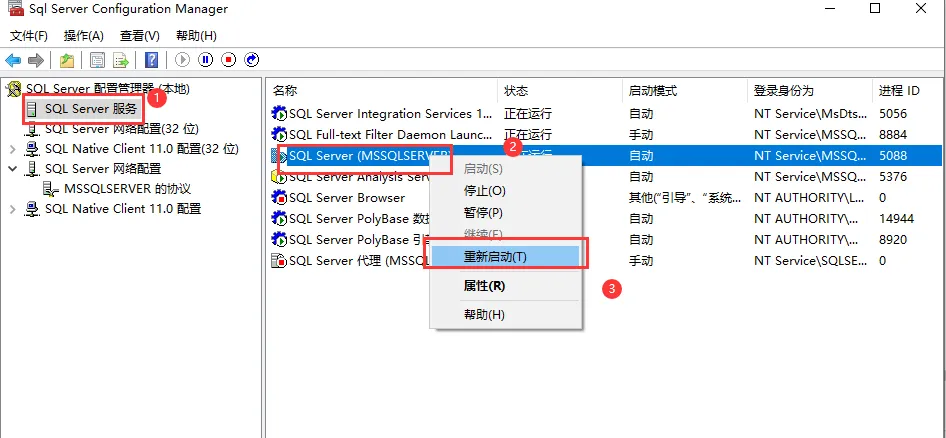Image resolution: width=946 pixels, height=438 pixels.
Task: Choose 重新启动(T) from the context menu
Action: tap(495, 256)
